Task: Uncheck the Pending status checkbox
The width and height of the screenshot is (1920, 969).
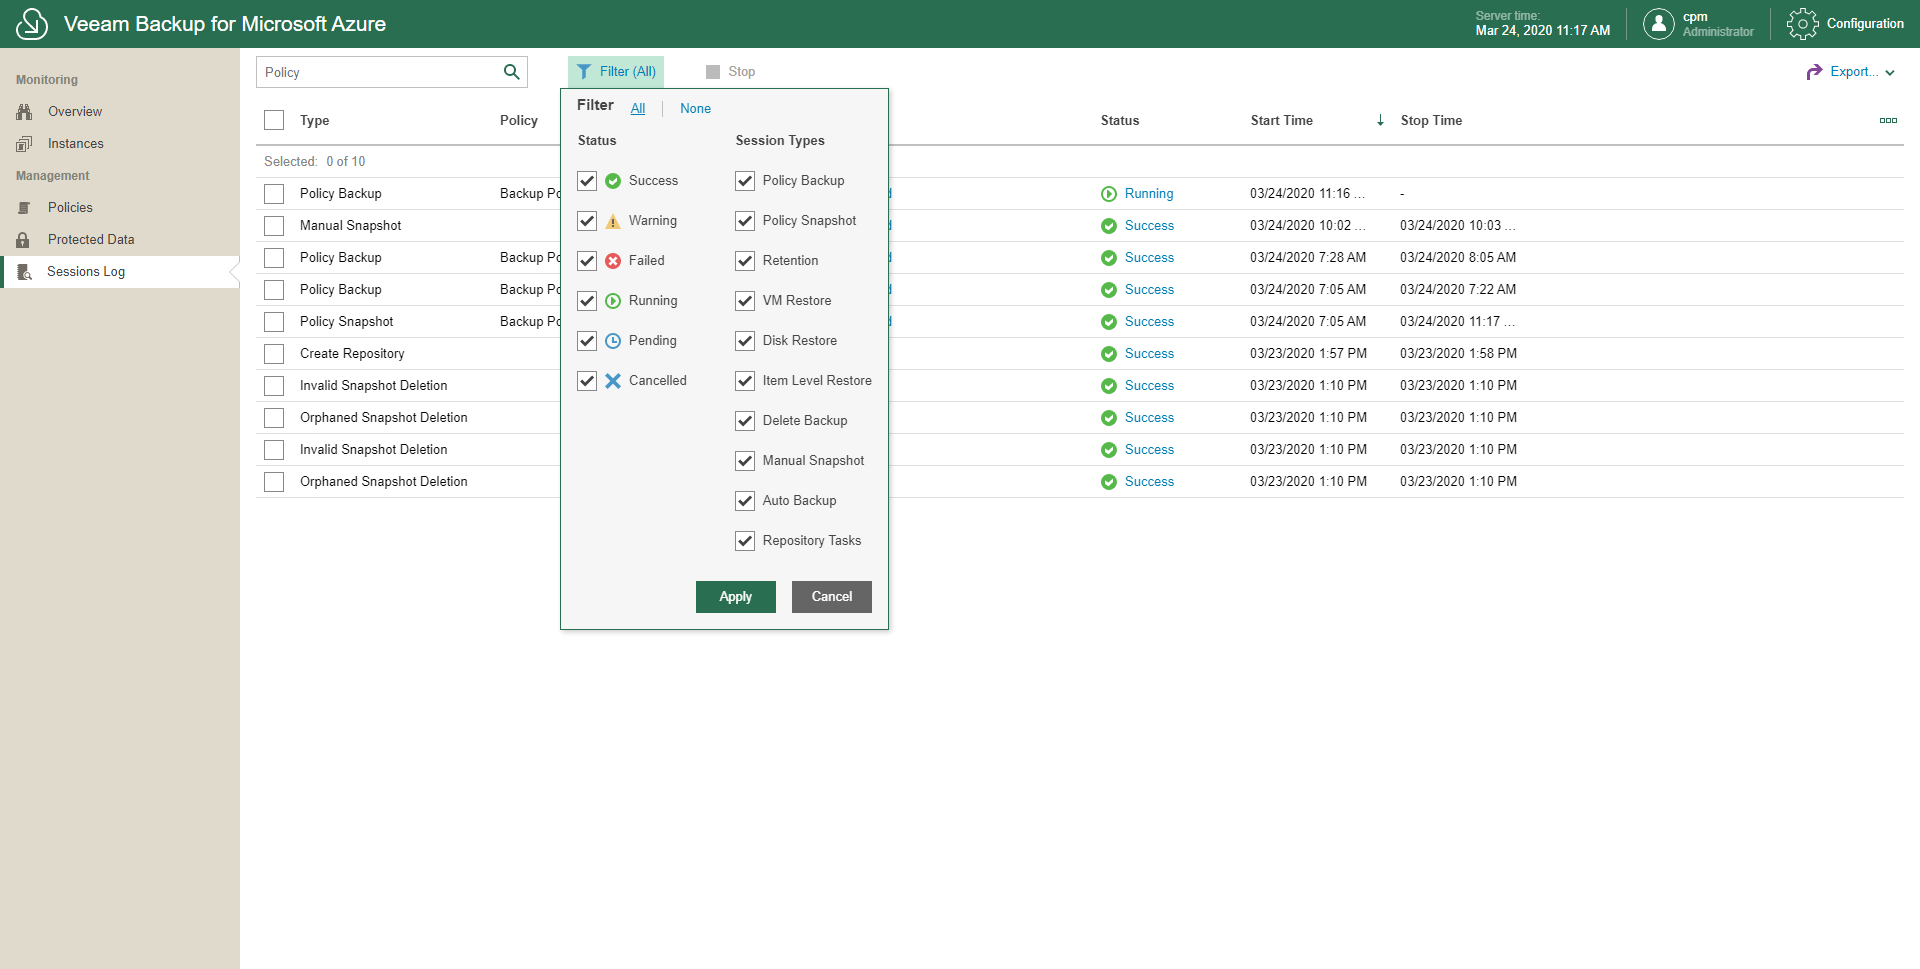Action: [587, 341]
